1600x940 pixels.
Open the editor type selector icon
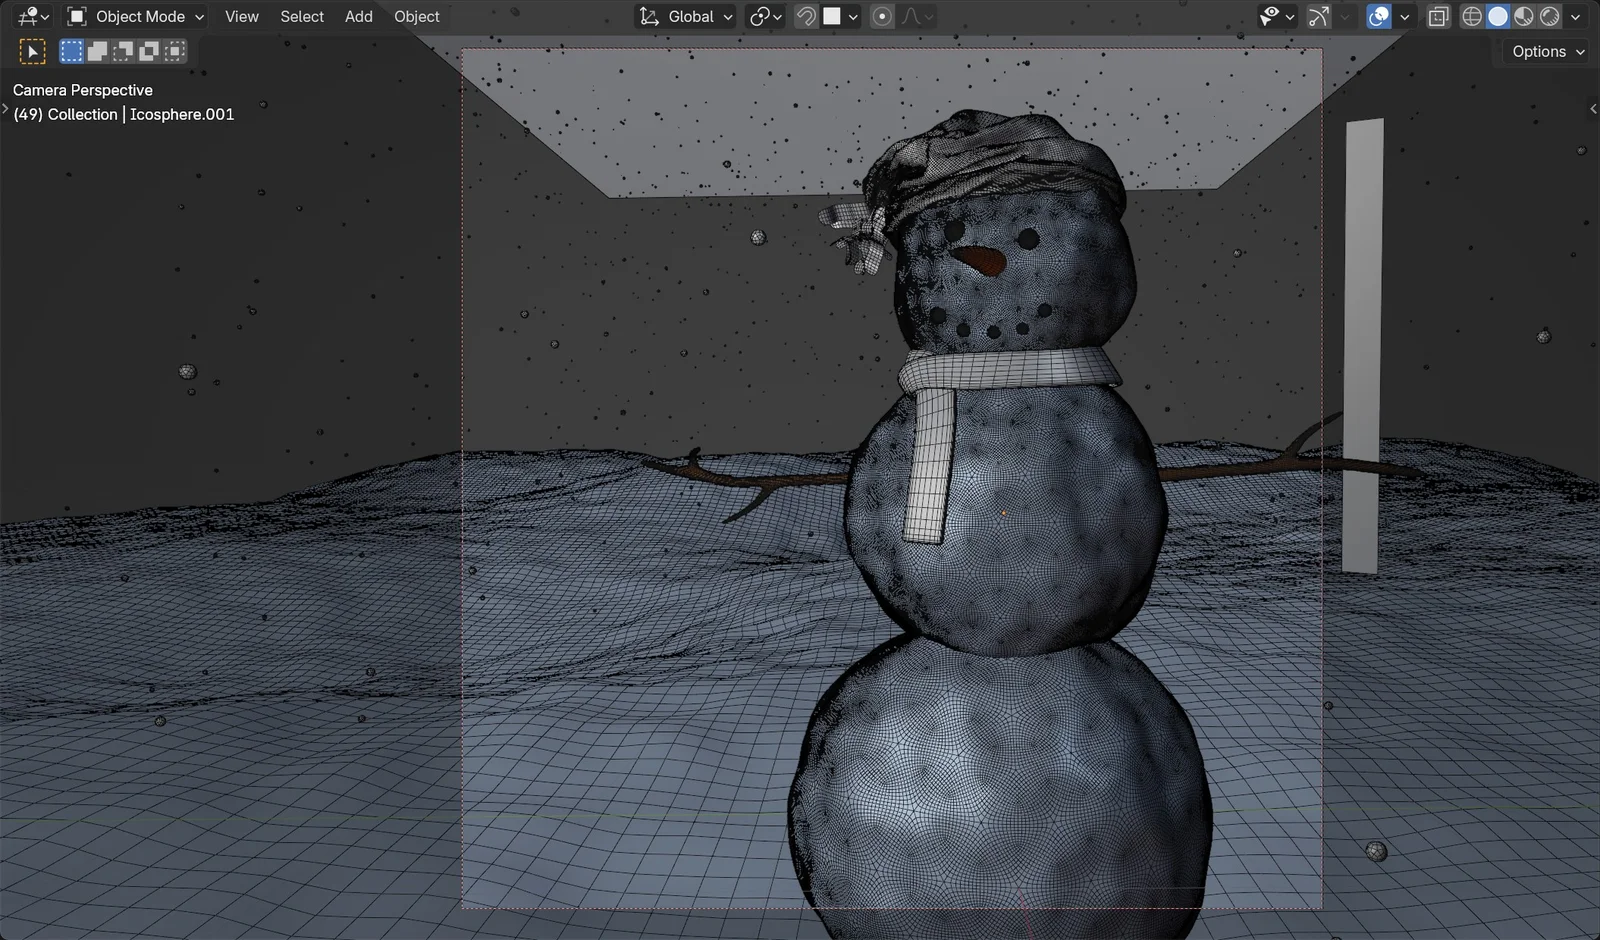(25, 16)
